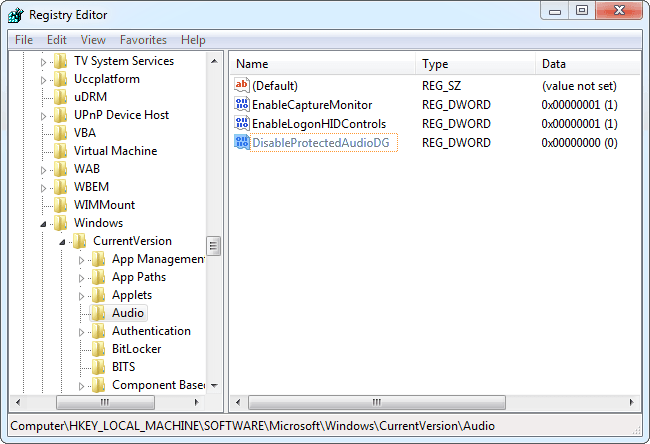Screen dimensions: 650x444
Task: Select the EnableCaptureMonitor value name
Action: point(312,105)
